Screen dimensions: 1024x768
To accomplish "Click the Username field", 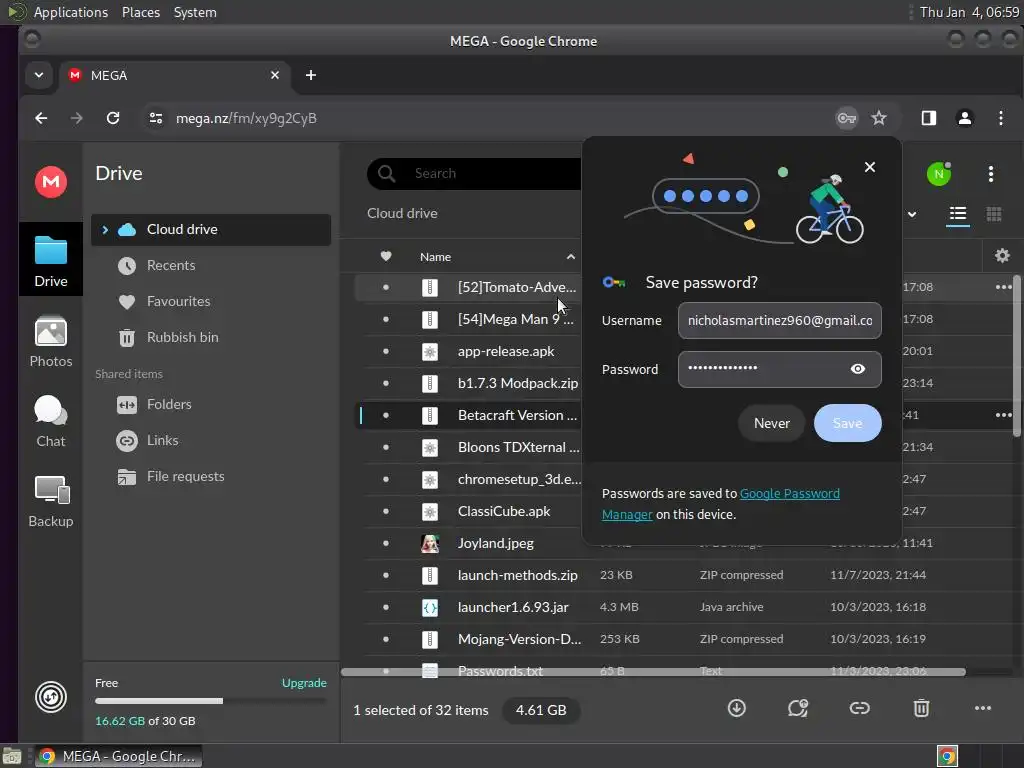I will 780,321.
